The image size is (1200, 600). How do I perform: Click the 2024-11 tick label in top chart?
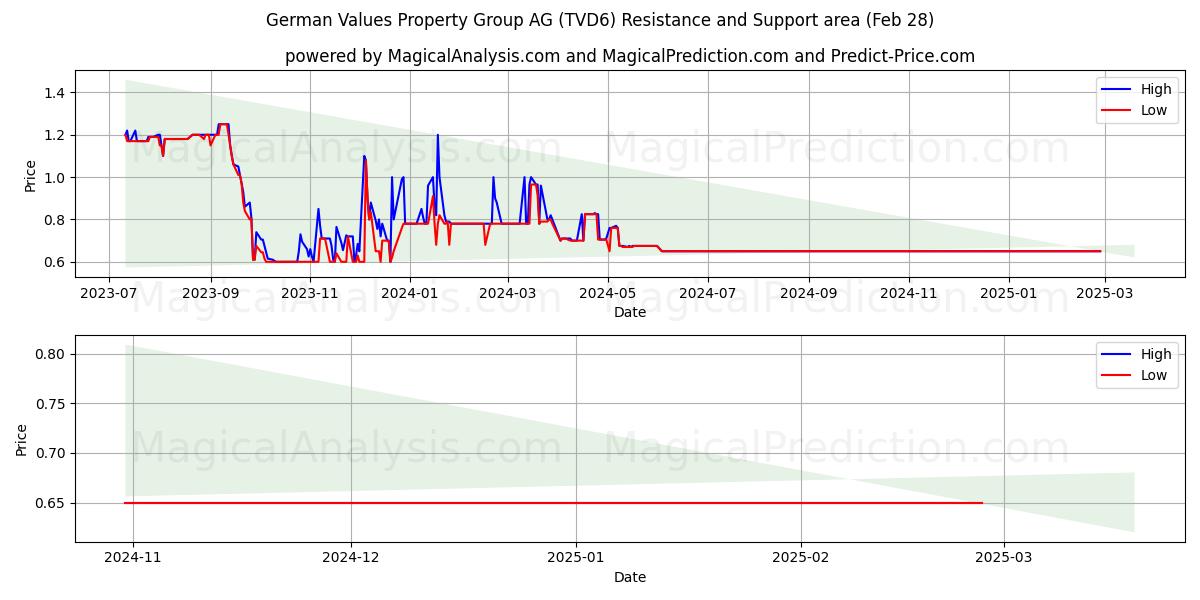(x=909, y=293)
